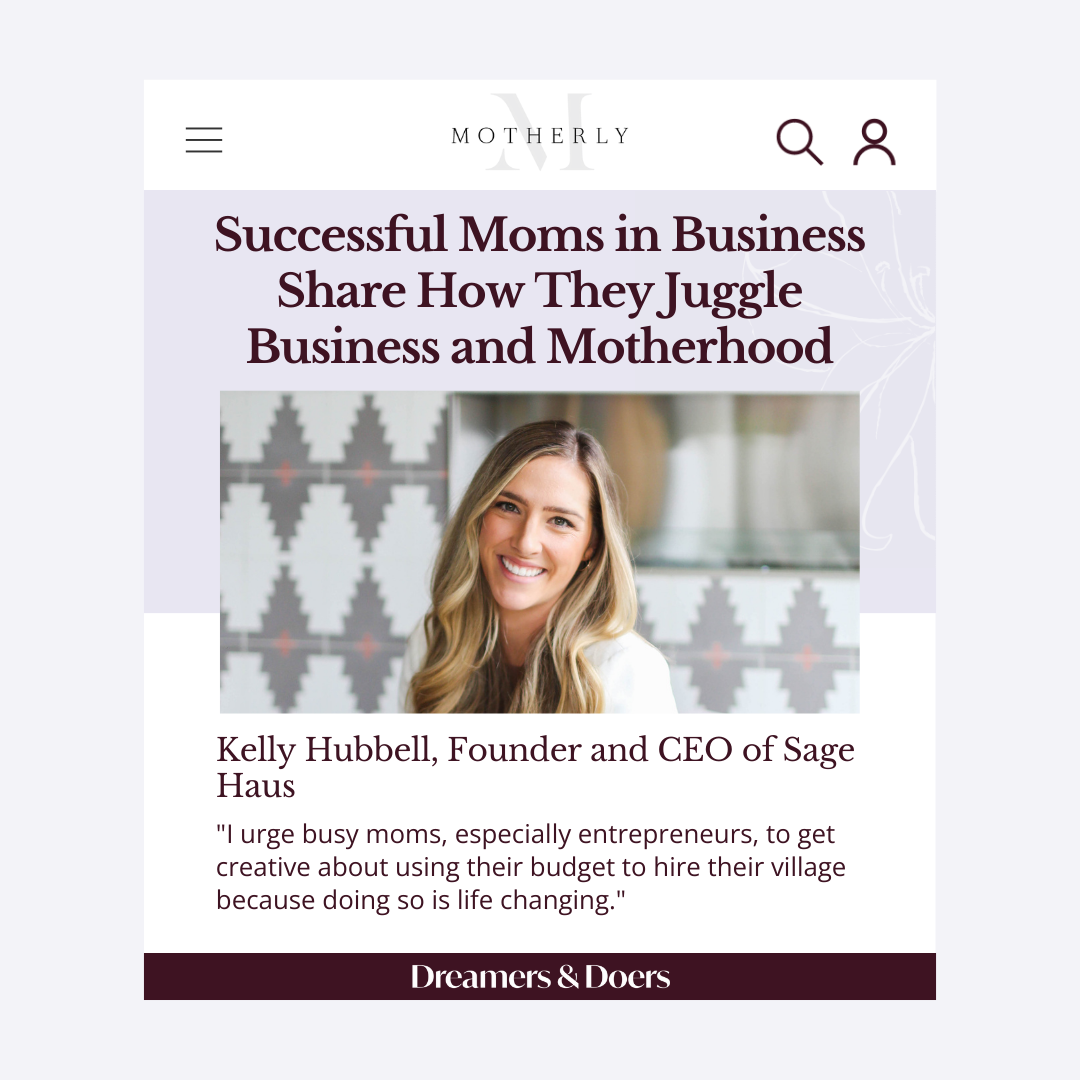The width and height of the screenshot is (1080, 1080).
Task: Click the word "Haus" below the name
Action: pos(256,786)
